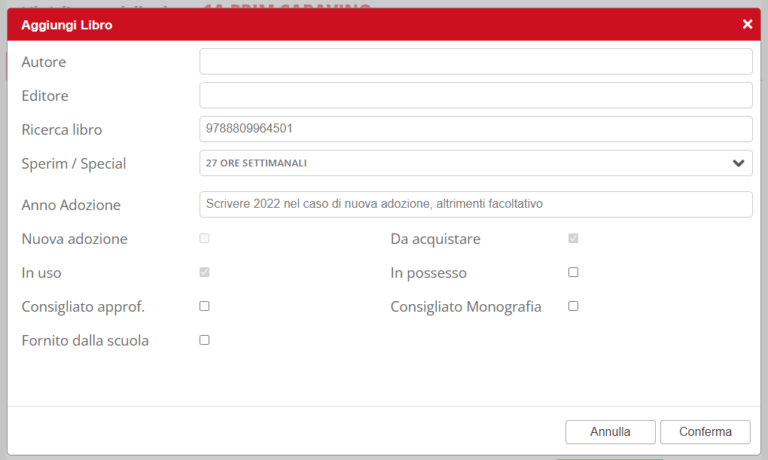Check Fornito dalla scuola checkbox
Image resolution: width=768 pixels, height=460 pixels.
click(x=204, y=340)
